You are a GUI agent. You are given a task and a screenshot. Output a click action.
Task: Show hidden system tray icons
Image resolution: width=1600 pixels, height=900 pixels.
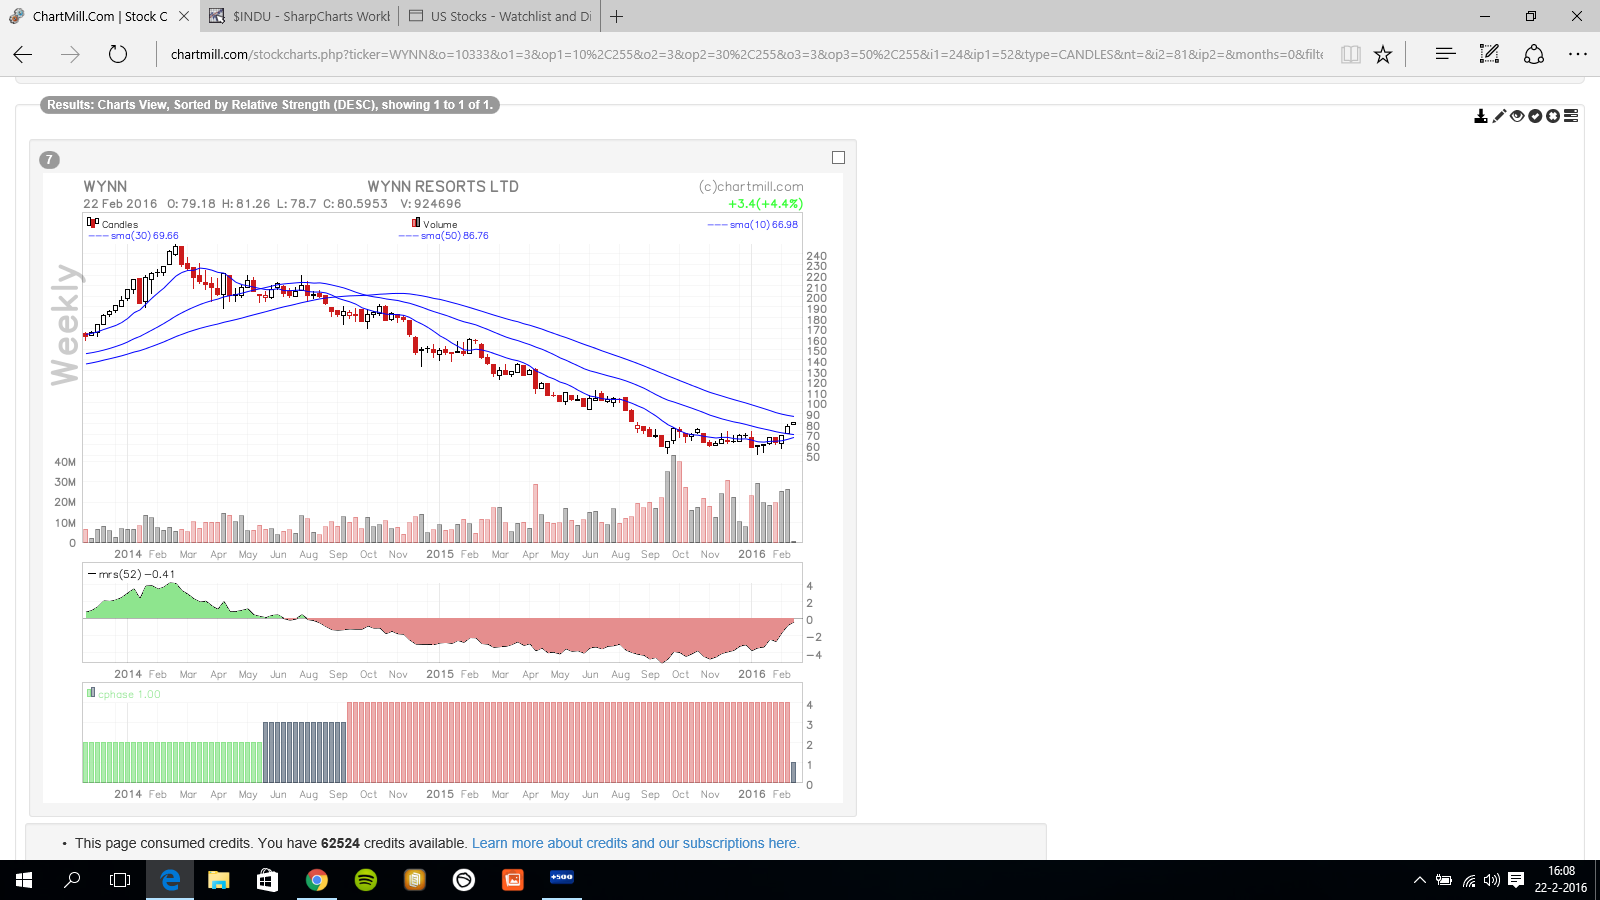[1419, 881]
